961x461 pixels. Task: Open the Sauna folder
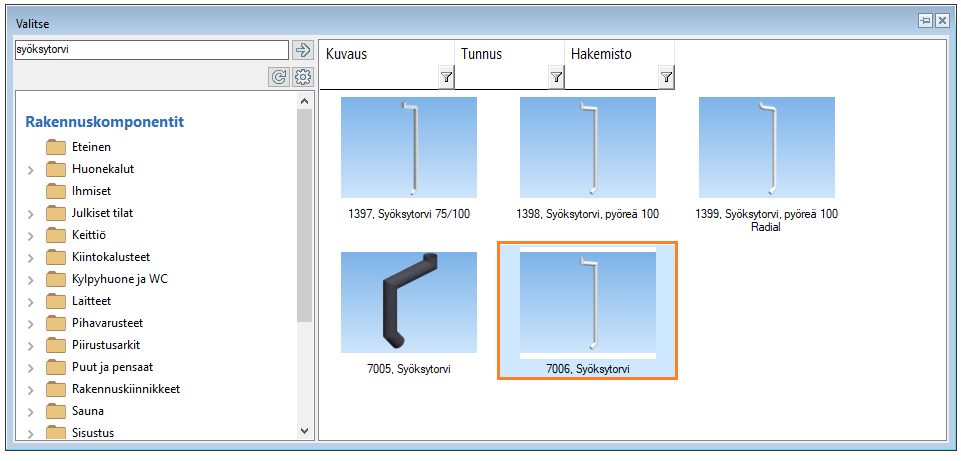(x=87, y=411)
